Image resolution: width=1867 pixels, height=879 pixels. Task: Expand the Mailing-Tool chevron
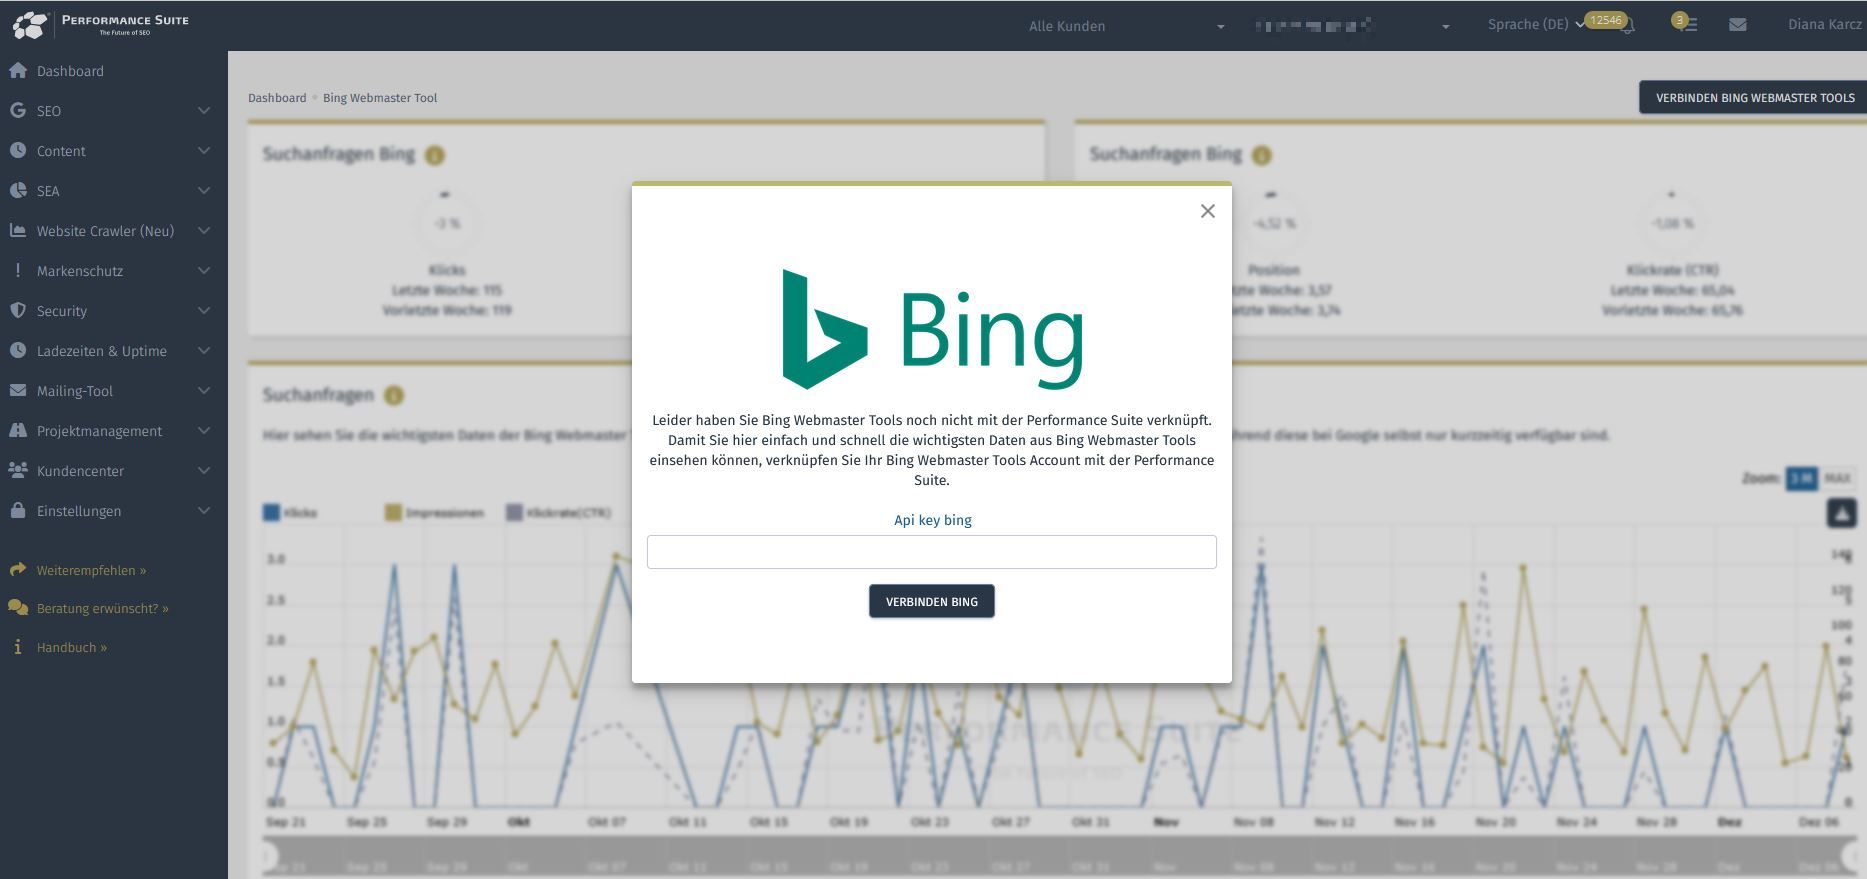204,391
